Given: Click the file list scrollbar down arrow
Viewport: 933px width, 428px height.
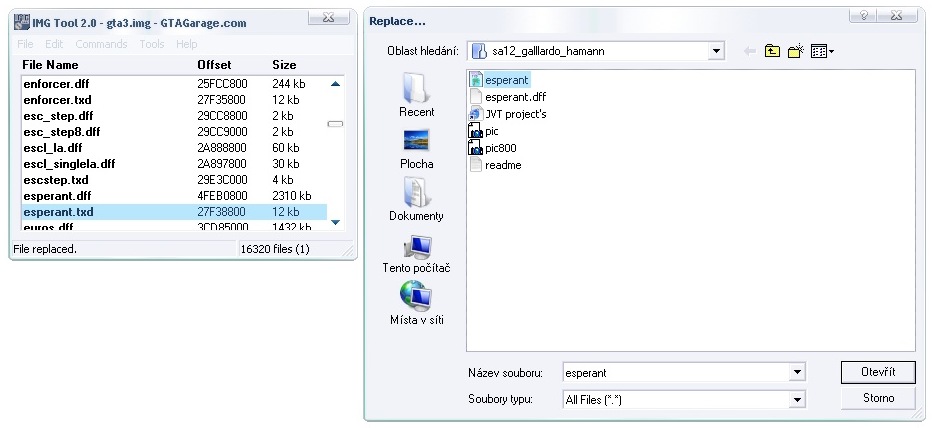Looking at the screenshot, I should (x=335, y=222).
